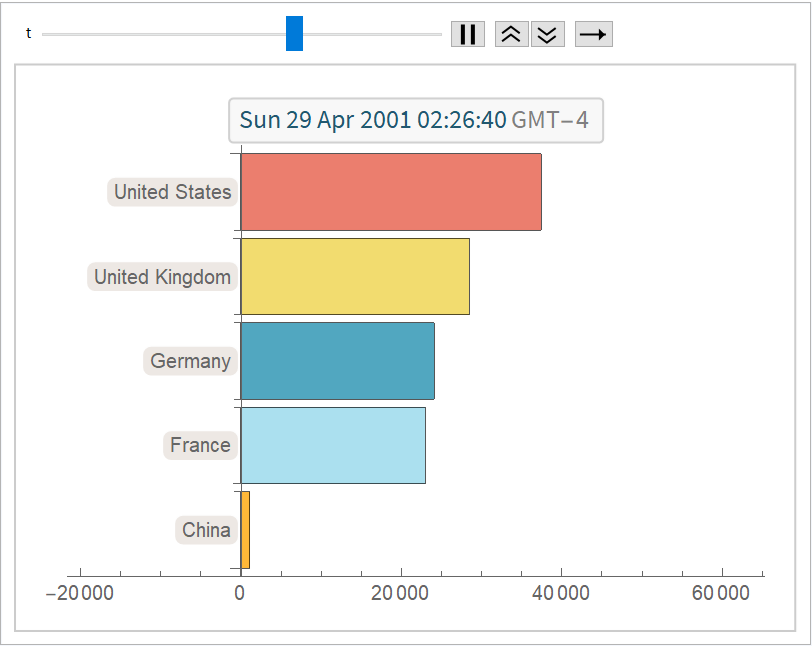Click the Germany country label
Viewport: 812px width, 648px height.
tap(190, 361)
